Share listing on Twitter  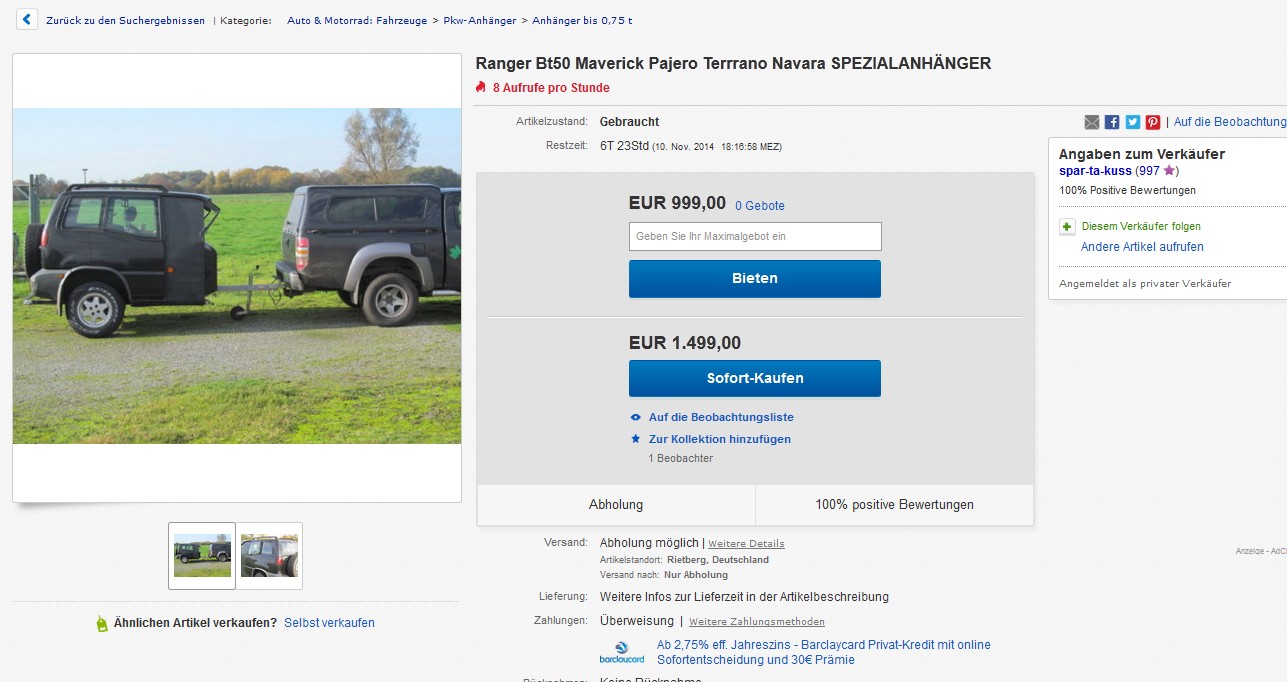click(1133, 122)
